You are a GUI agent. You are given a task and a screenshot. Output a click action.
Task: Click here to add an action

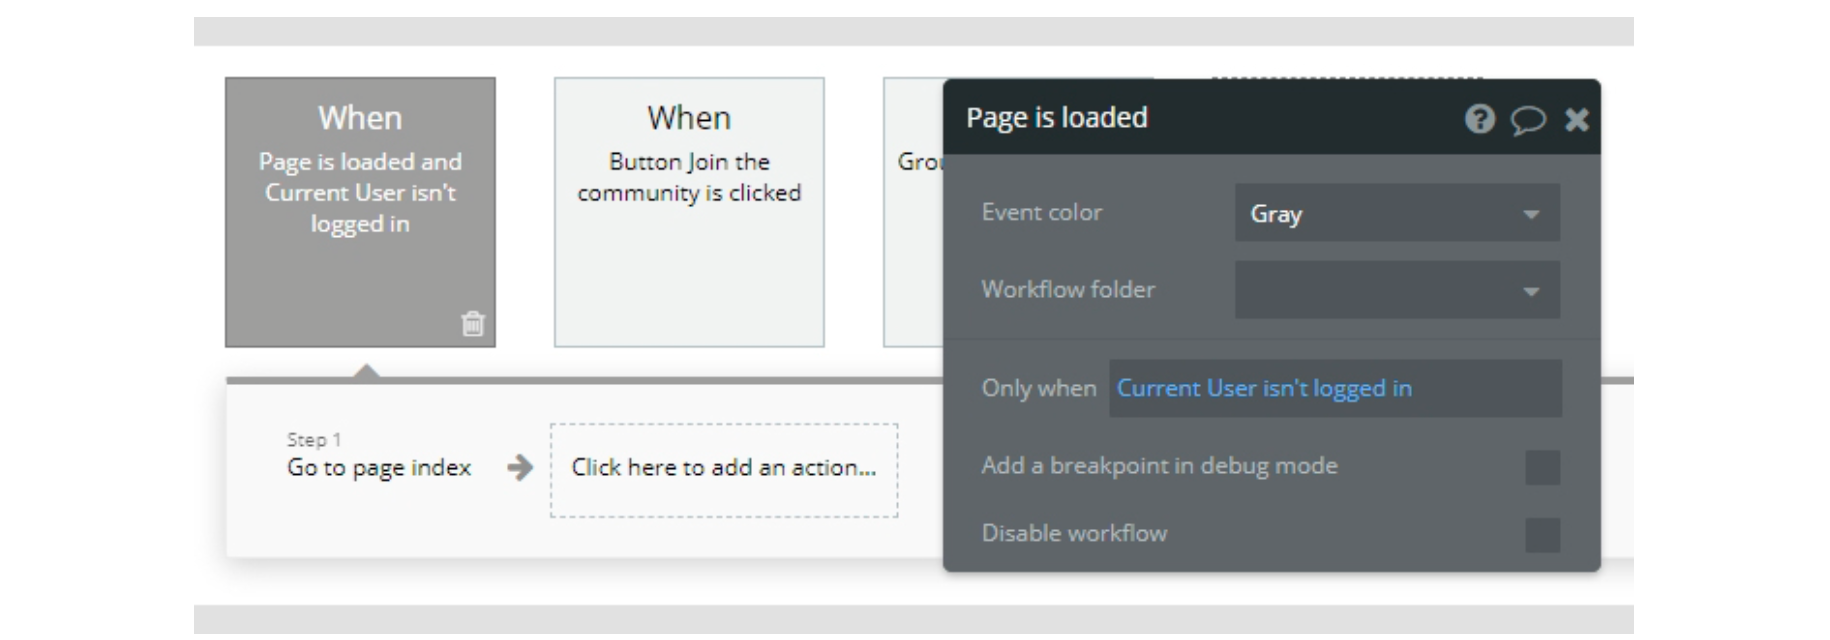[723, 469]
